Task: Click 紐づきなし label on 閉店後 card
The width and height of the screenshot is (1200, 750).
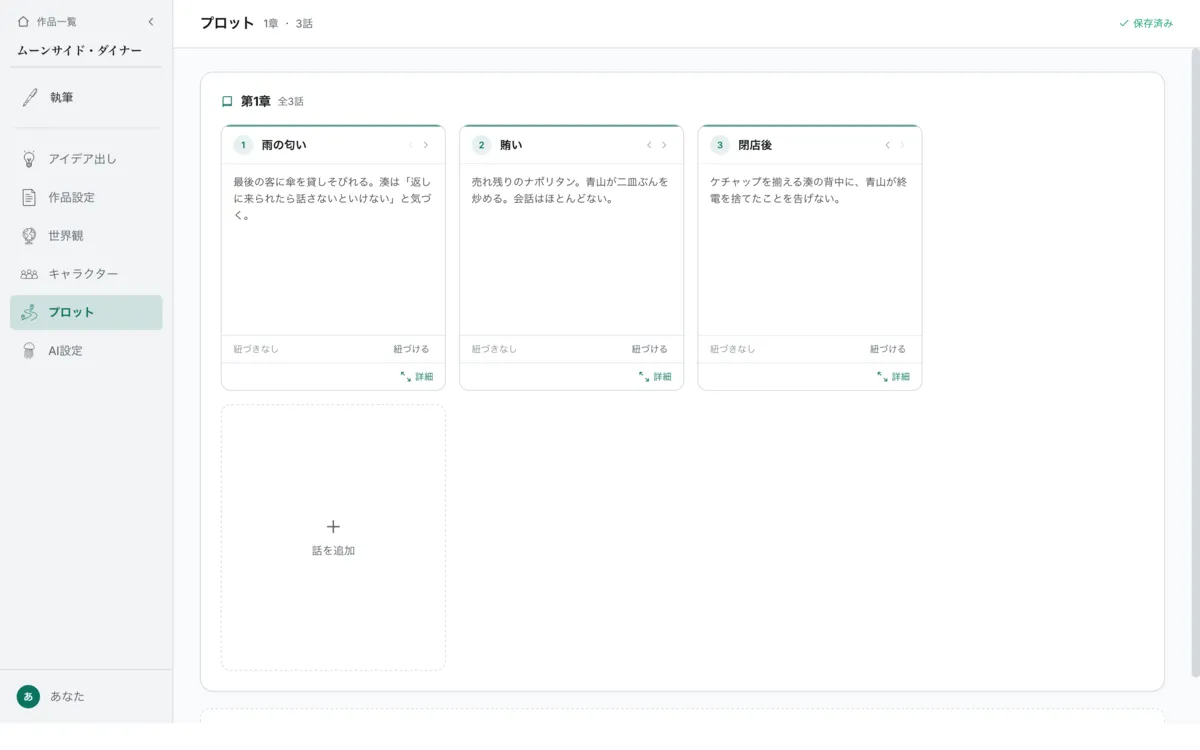Action: pyautogui.click(x=732, y=349)
